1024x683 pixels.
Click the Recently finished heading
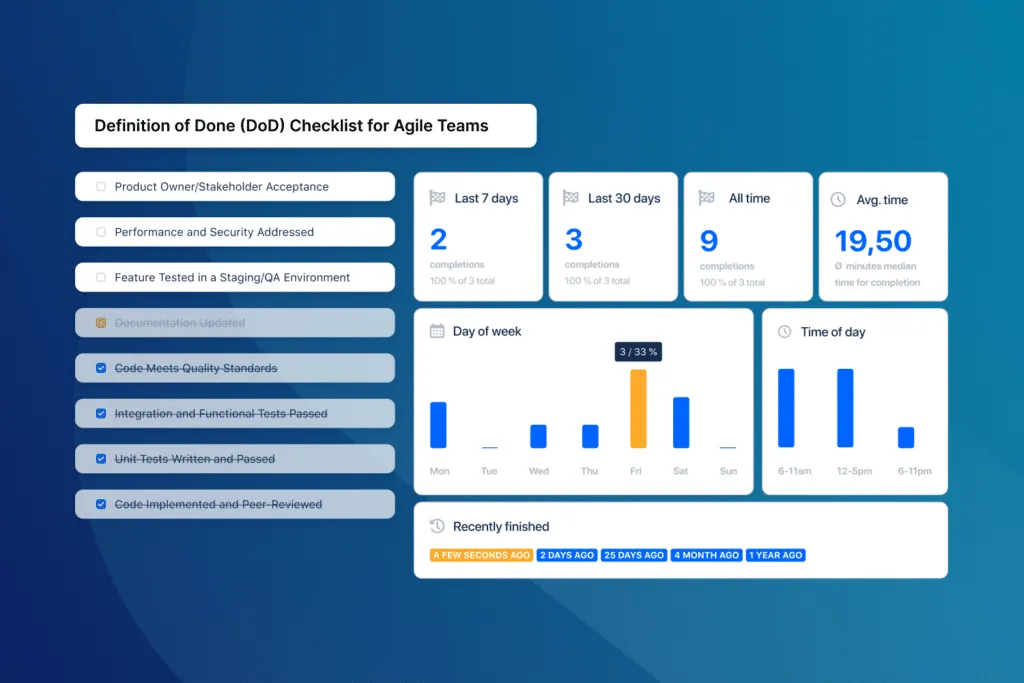click(x=501, y=526)
